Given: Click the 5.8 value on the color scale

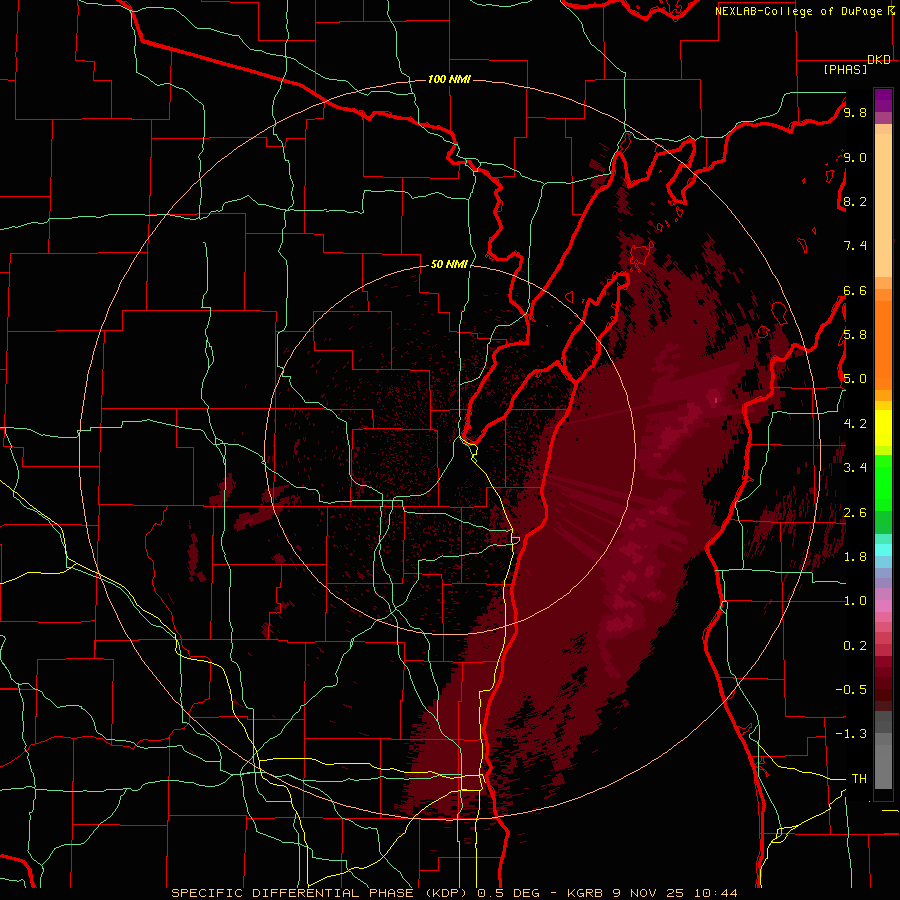Looking at the screenshot, I should (855, 334).
